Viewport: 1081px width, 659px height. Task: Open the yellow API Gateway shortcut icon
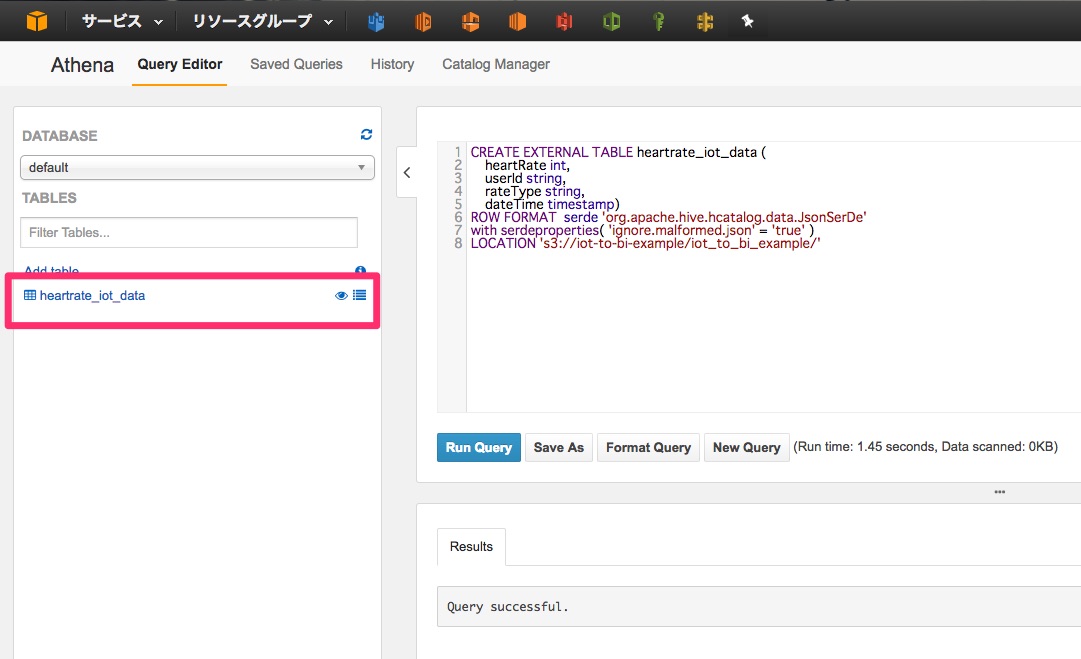(705, 22)
